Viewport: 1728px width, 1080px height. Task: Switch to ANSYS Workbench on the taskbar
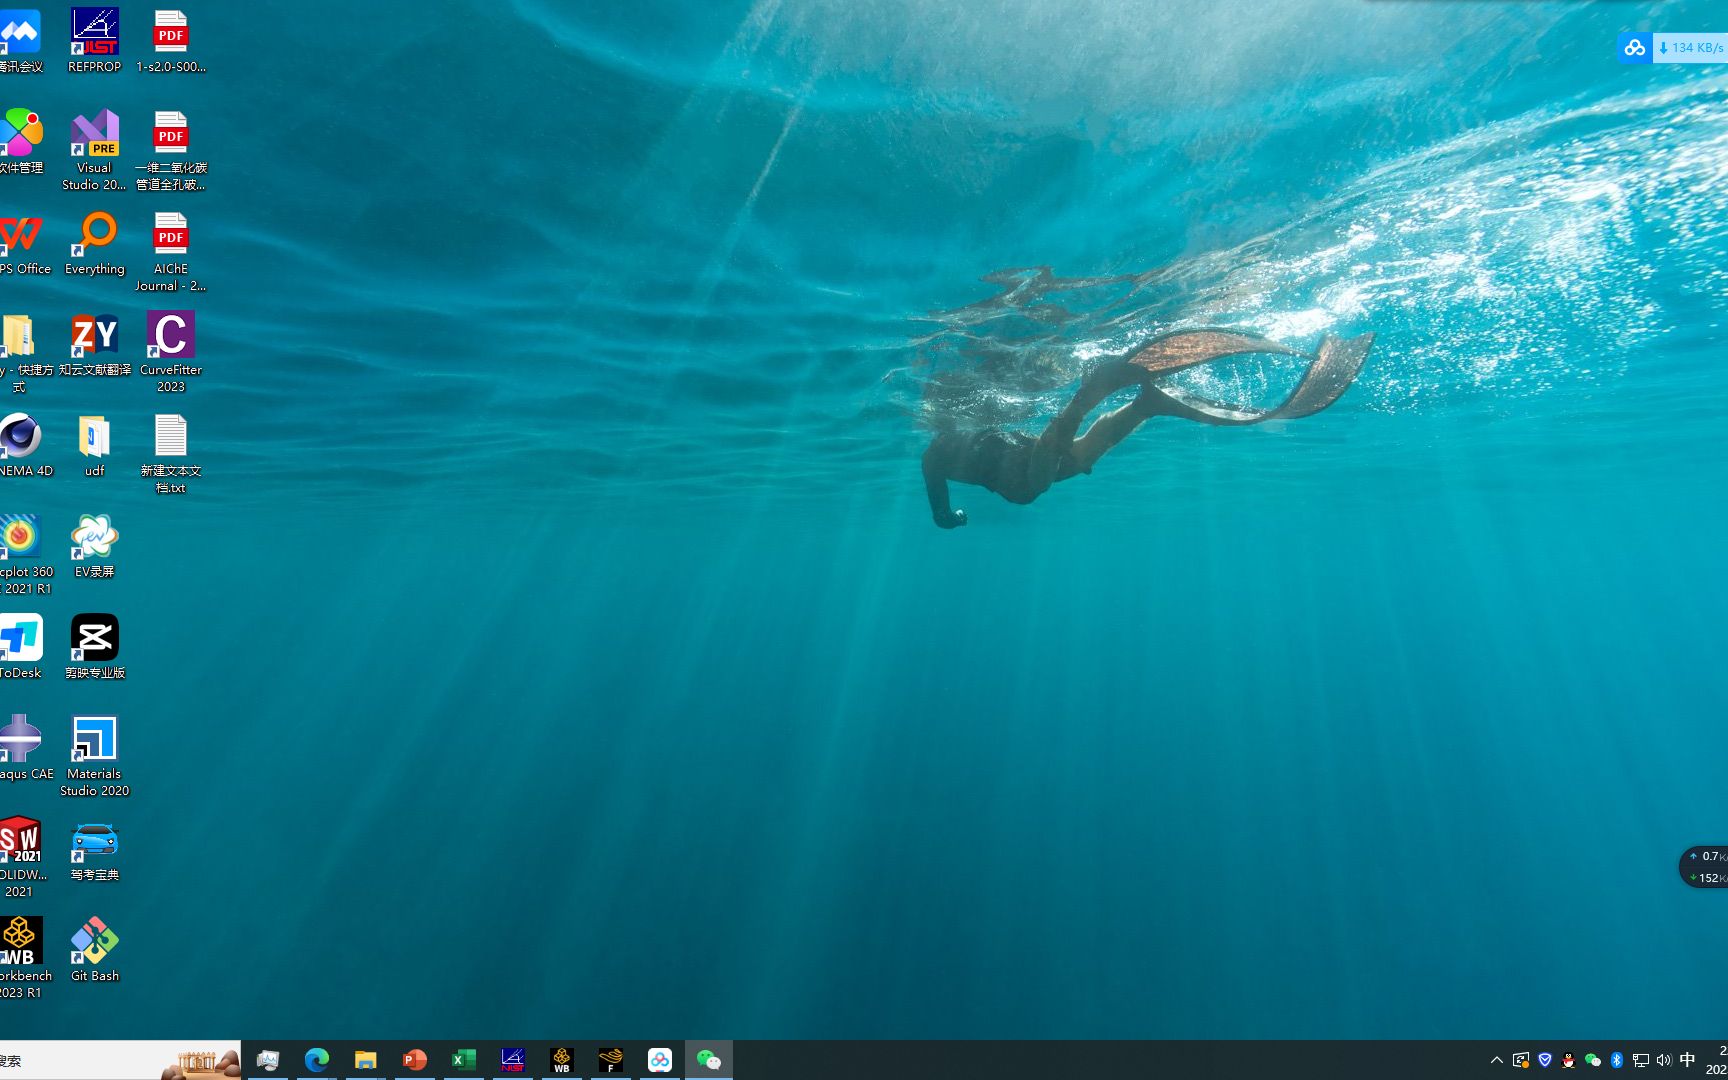(561, 1060)
